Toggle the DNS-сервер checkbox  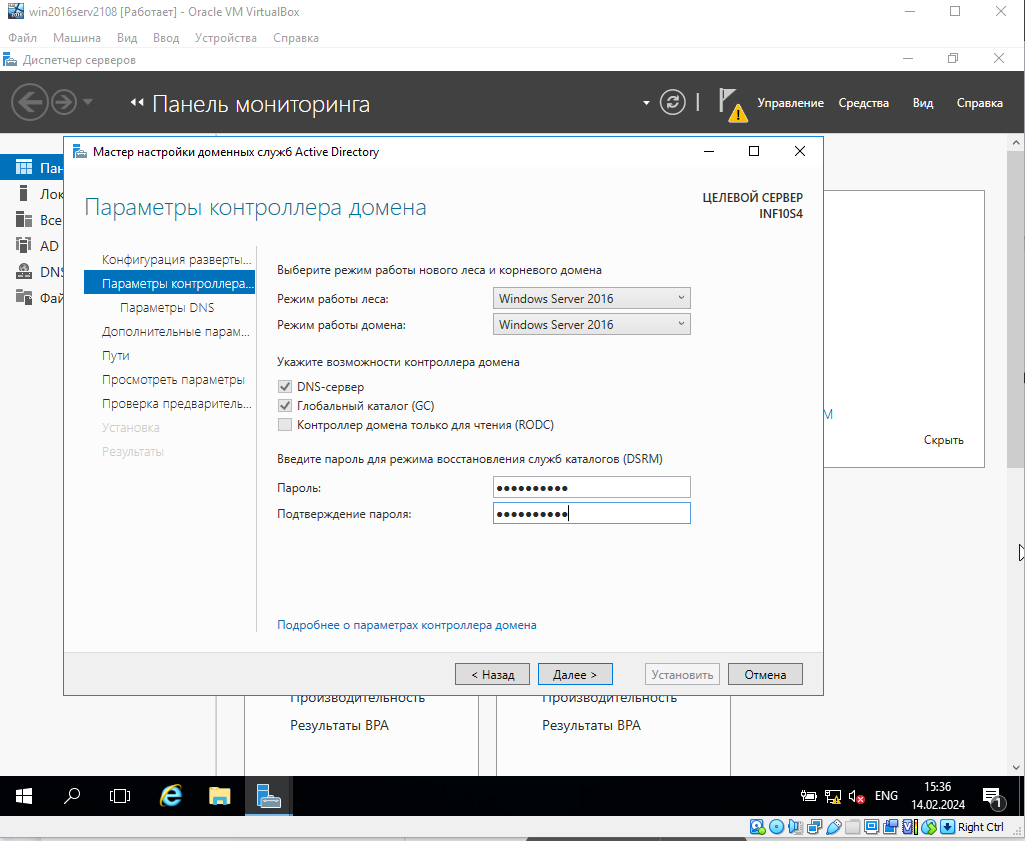coord(284,387)
